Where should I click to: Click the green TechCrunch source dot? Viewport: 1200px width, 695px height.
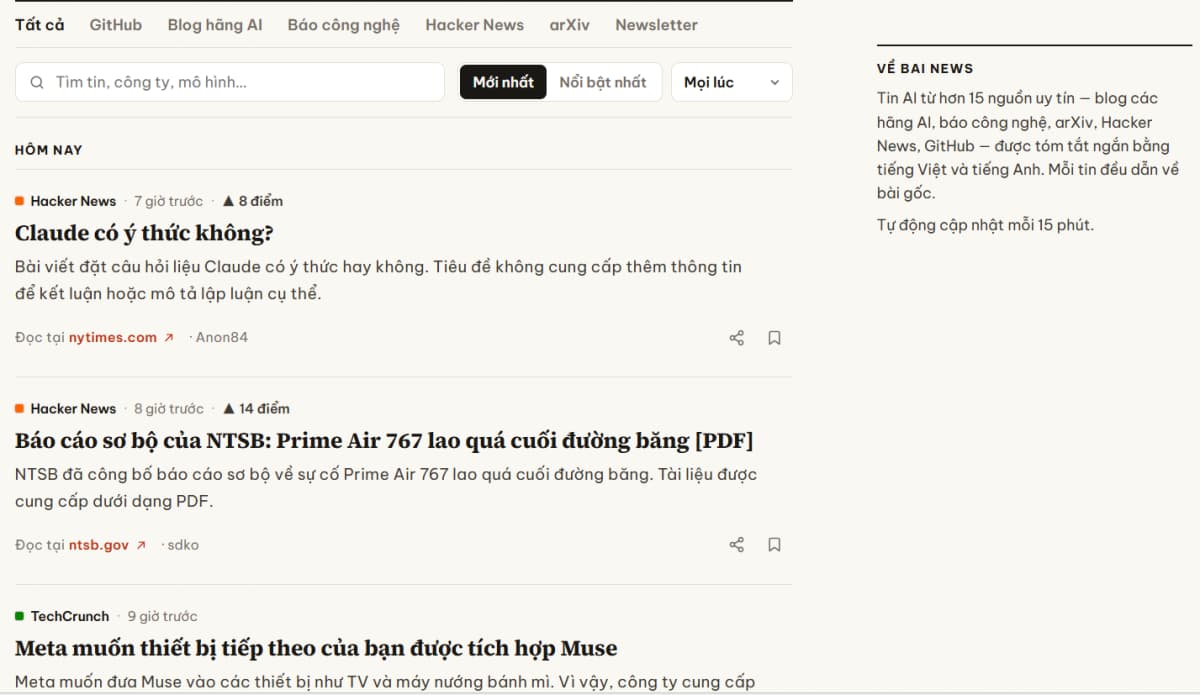click(x=19, y=616)
